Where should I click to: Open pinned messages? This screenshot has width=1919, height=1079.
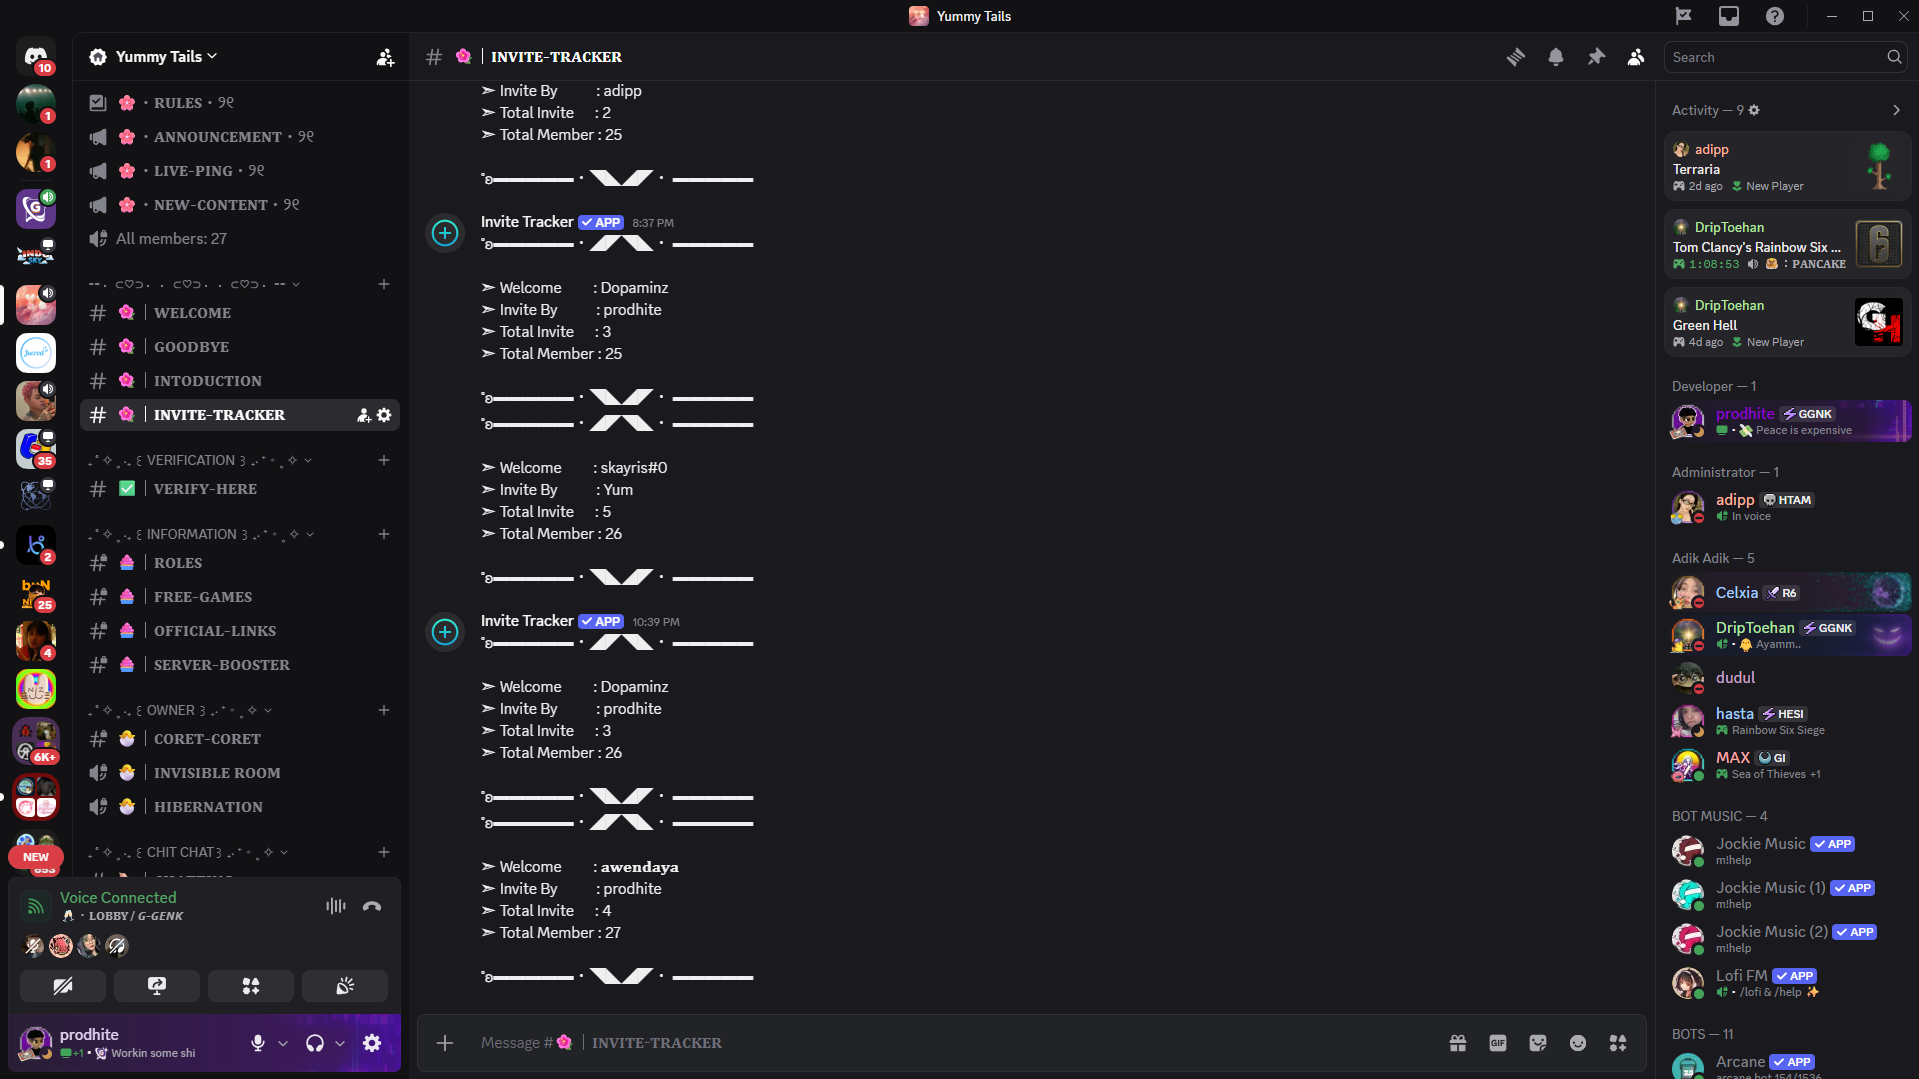pyautogui.click(x=1596, y=57)
